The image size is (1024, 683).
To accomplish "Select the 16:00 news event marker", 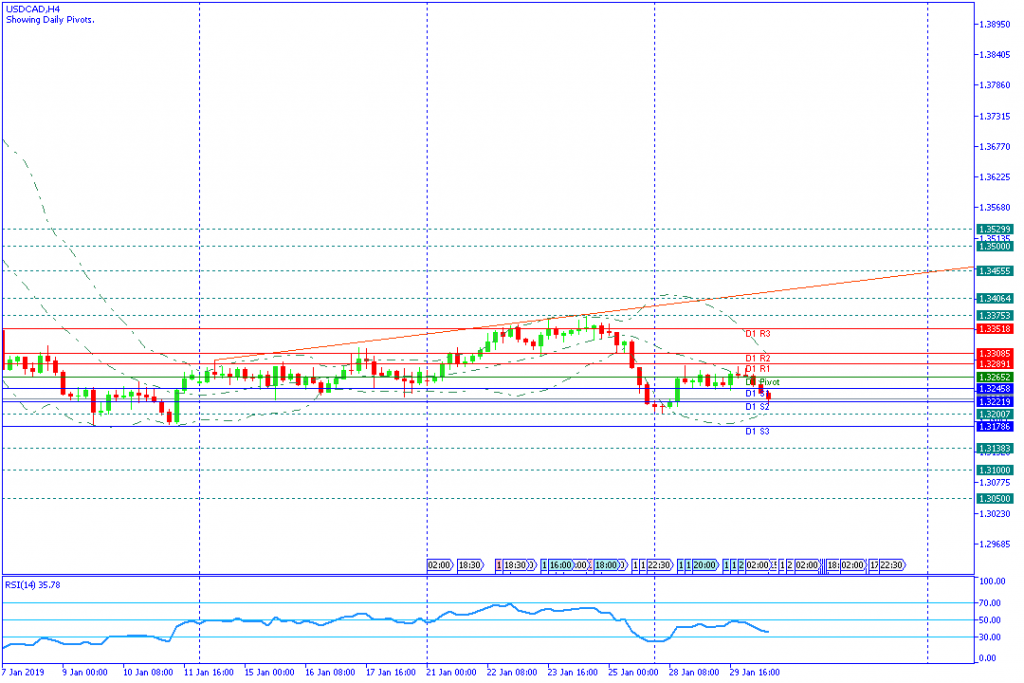I will click(563, 566).
